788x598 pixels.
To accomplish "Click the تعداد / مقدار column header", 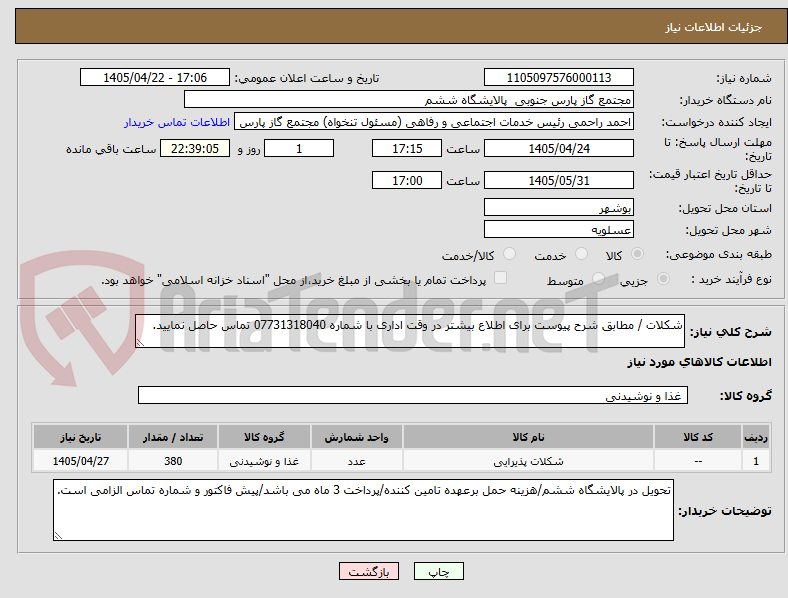I will (x=173, y=437).
